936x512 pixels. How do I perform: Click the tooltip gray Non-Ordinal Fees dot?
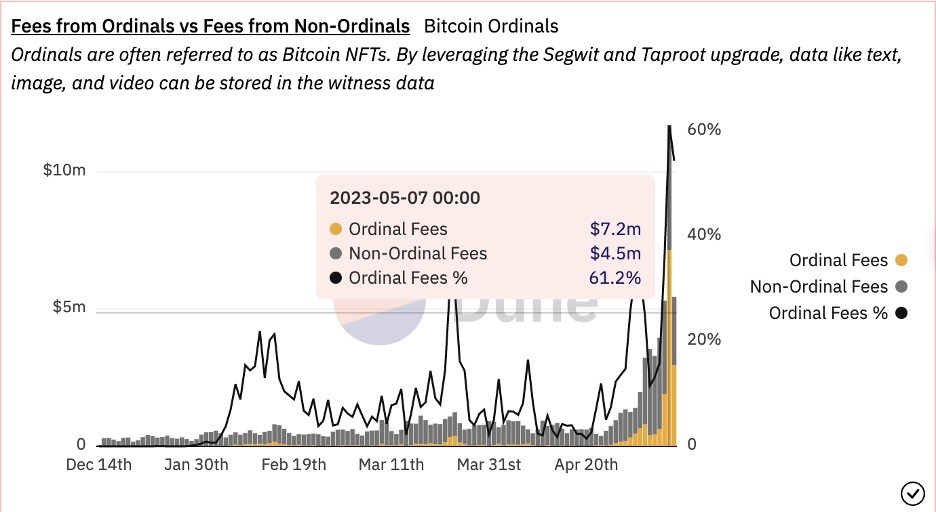coord(336,254)
